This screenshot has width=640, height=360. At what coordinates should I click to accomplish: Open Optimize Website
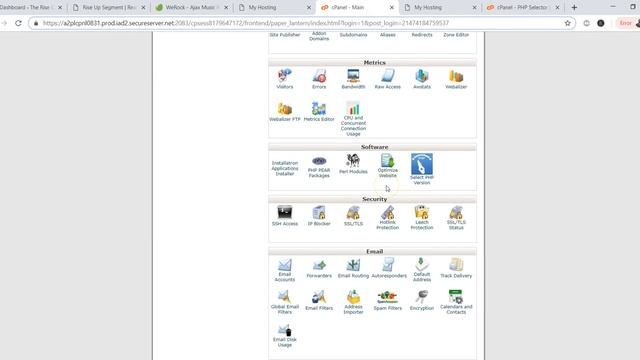[387, 166]
